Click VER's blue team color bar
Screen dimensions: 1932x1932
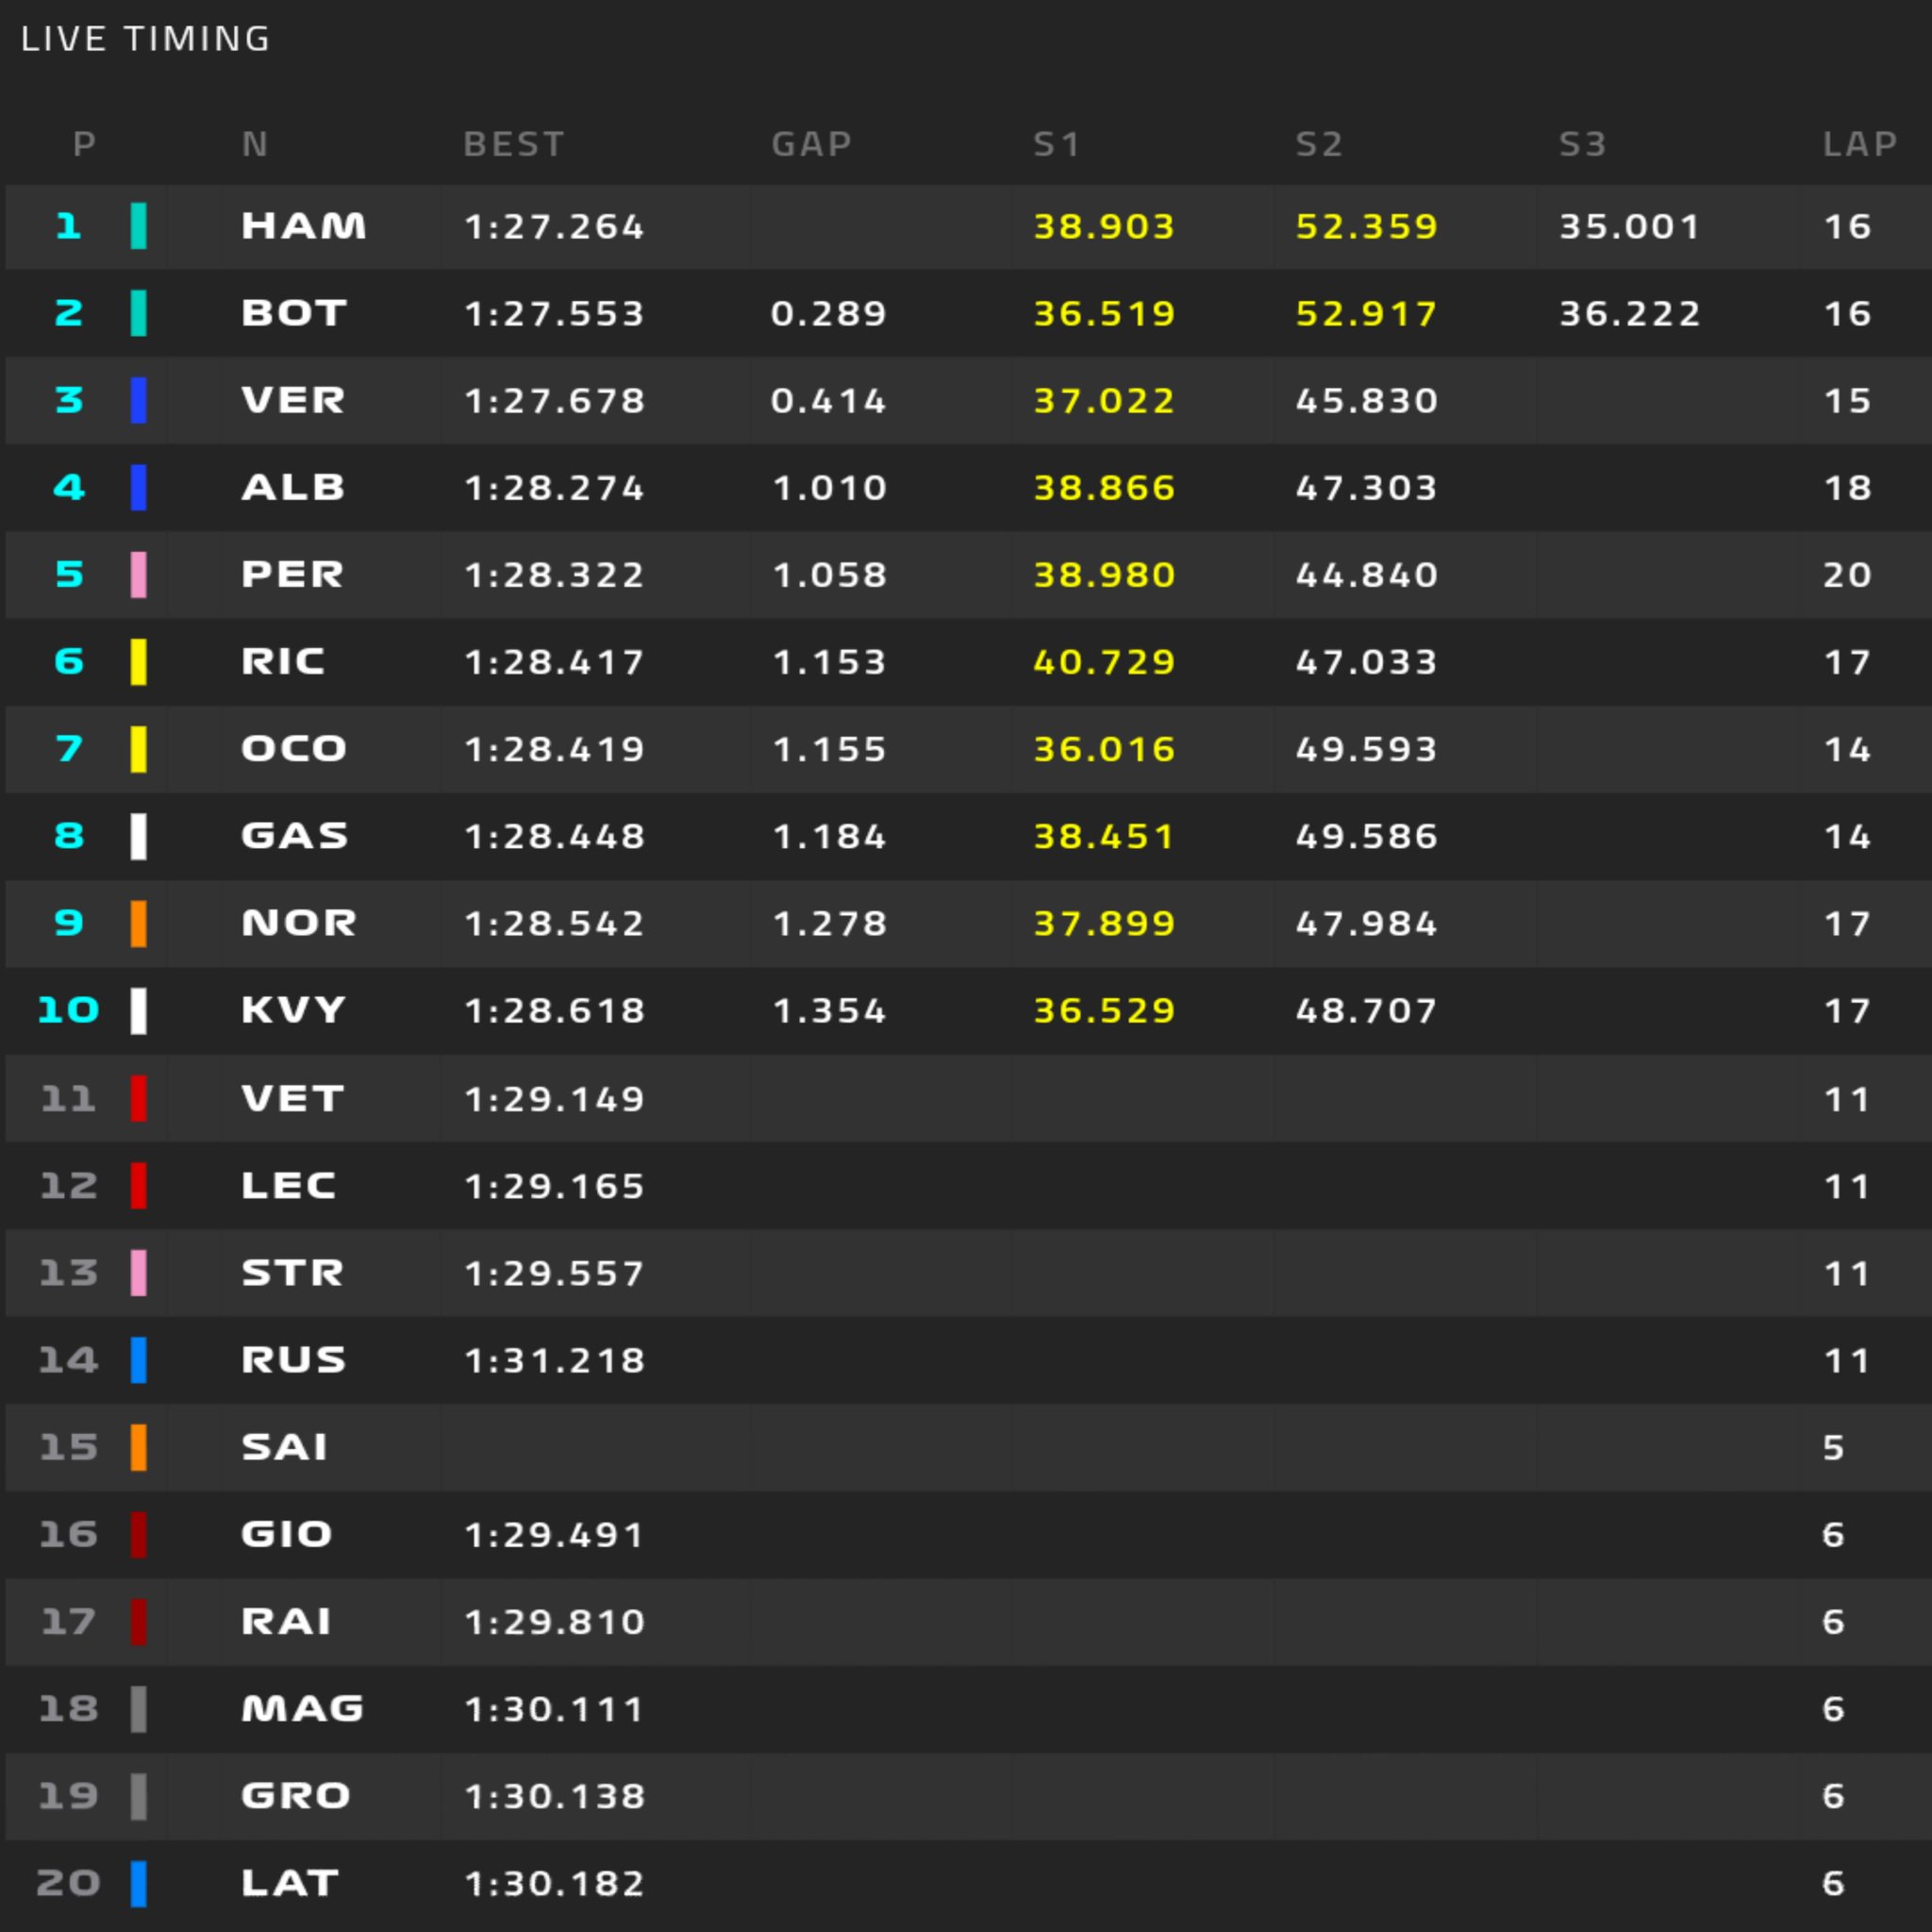pyautogui.click(x=139, y=400)
